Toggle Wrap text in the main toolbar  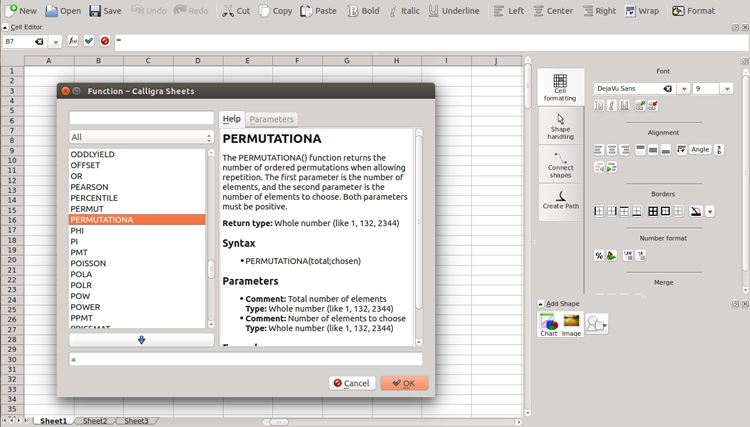(642, 11)
